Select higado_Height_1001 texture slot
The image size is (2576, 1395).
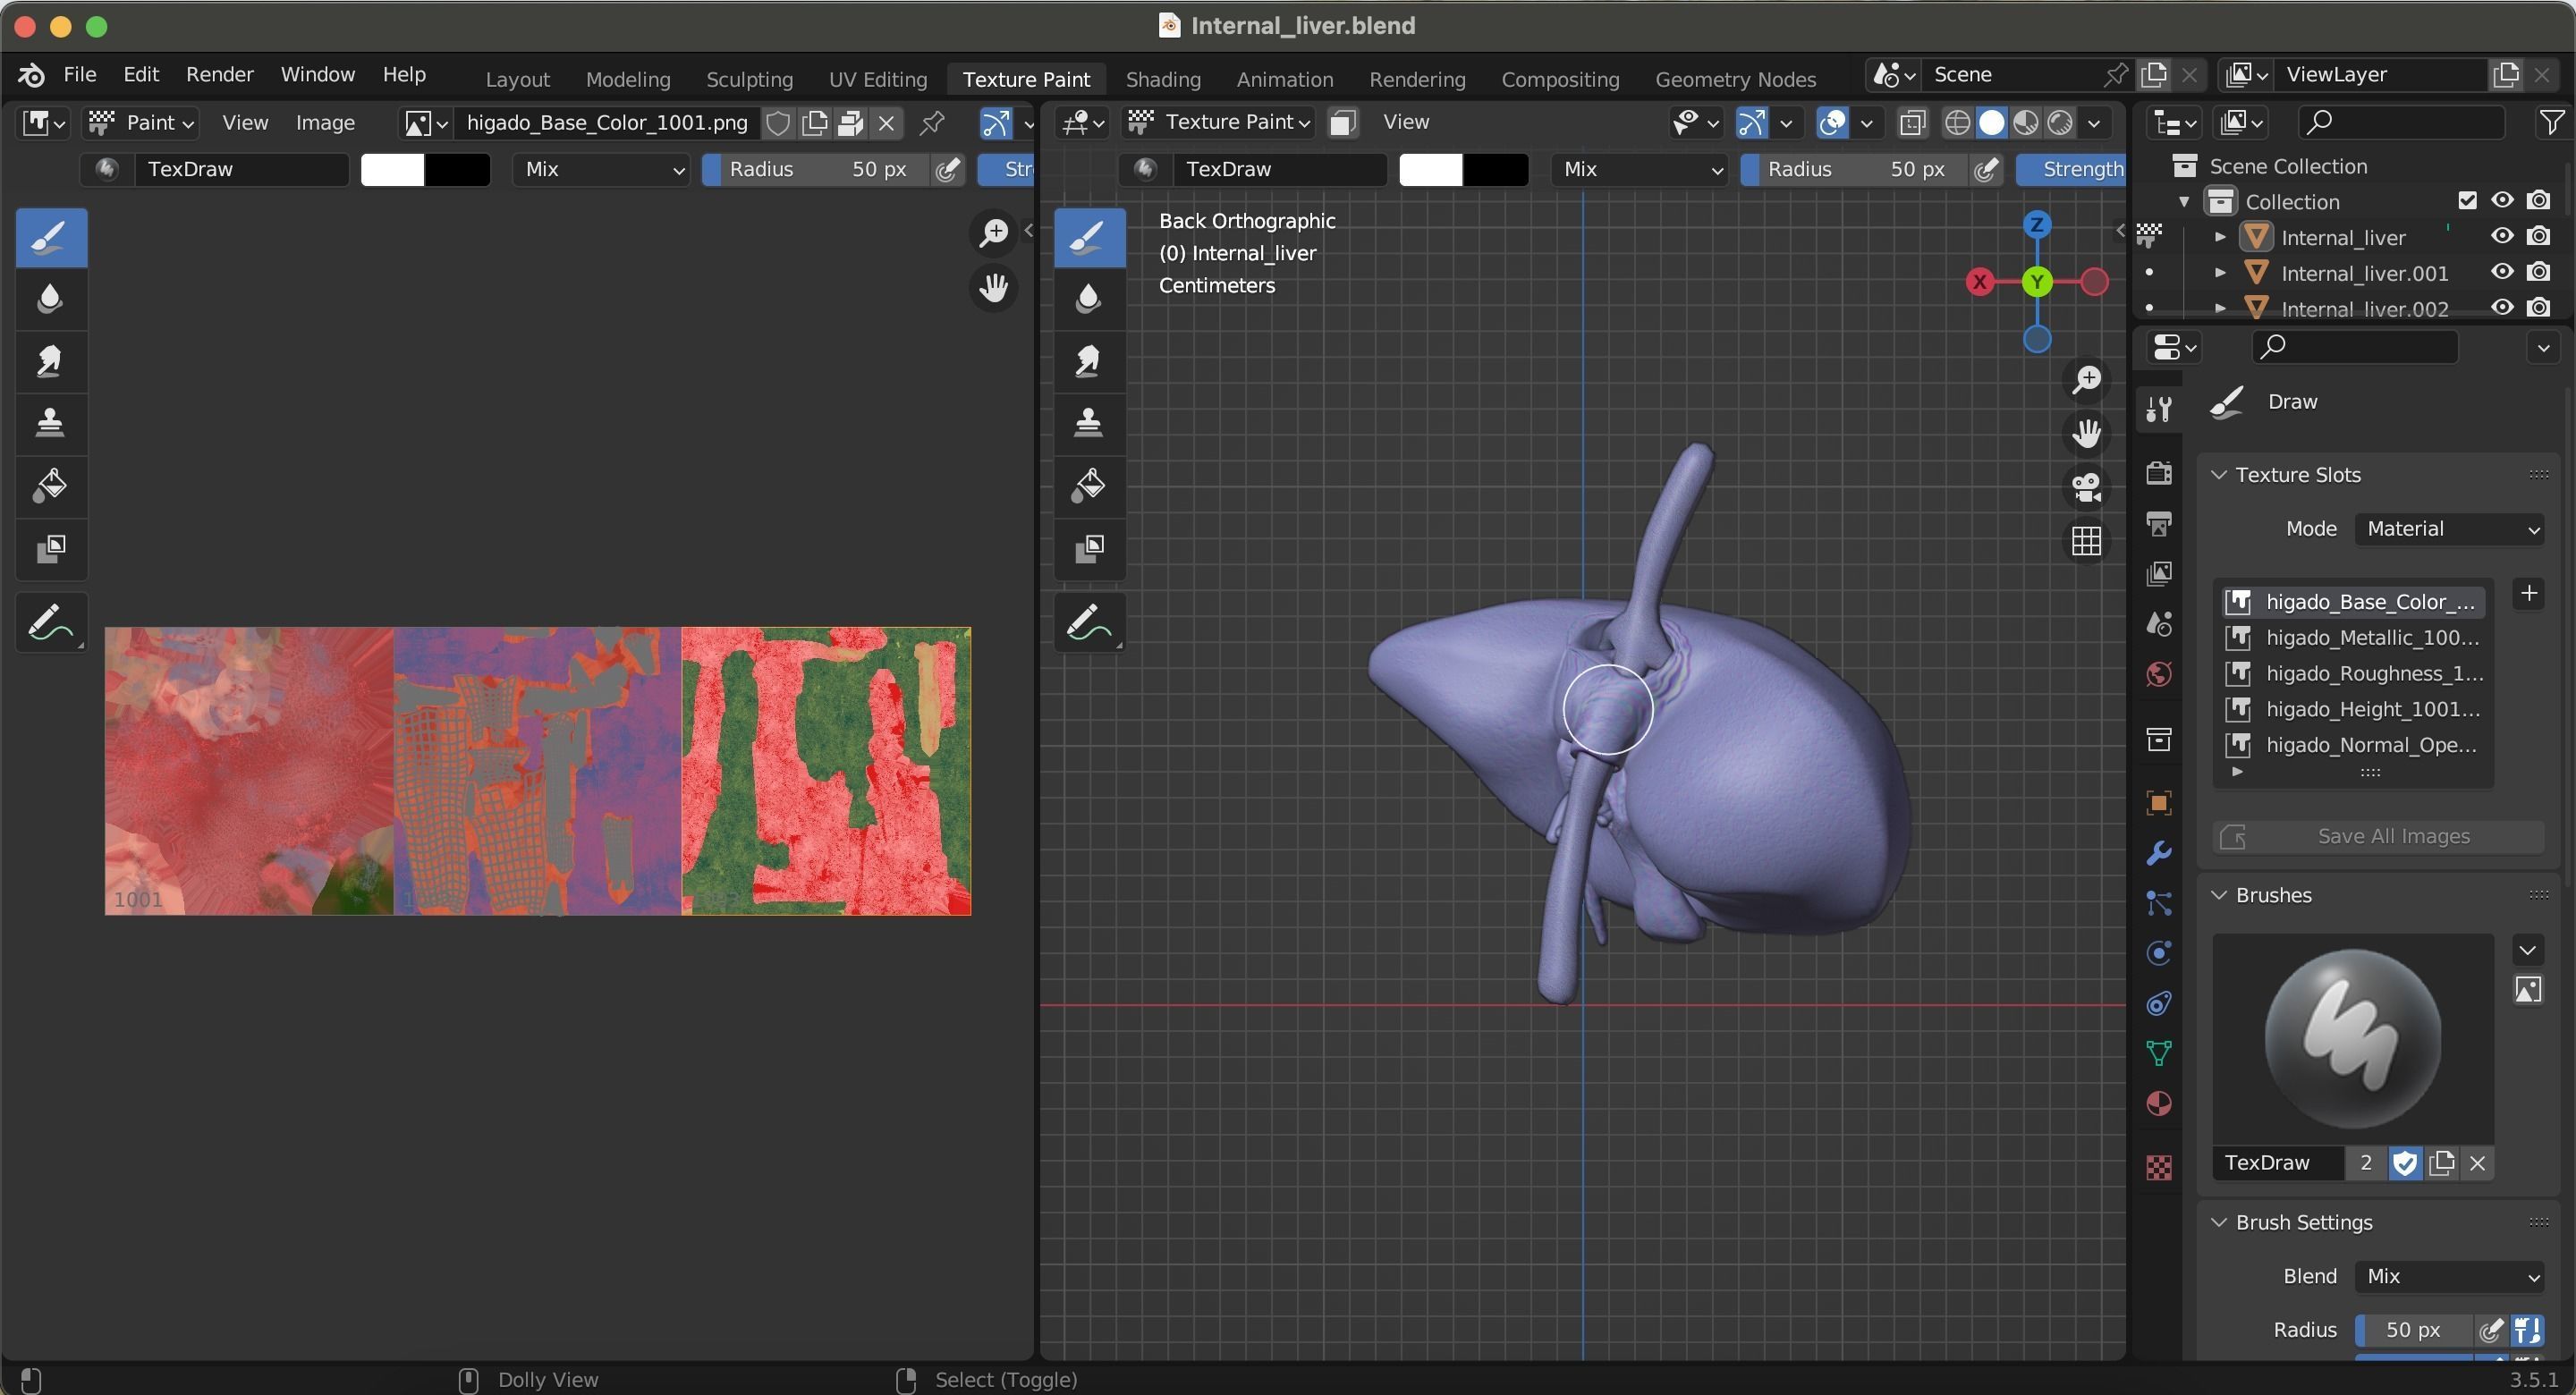coord(2353,709)
